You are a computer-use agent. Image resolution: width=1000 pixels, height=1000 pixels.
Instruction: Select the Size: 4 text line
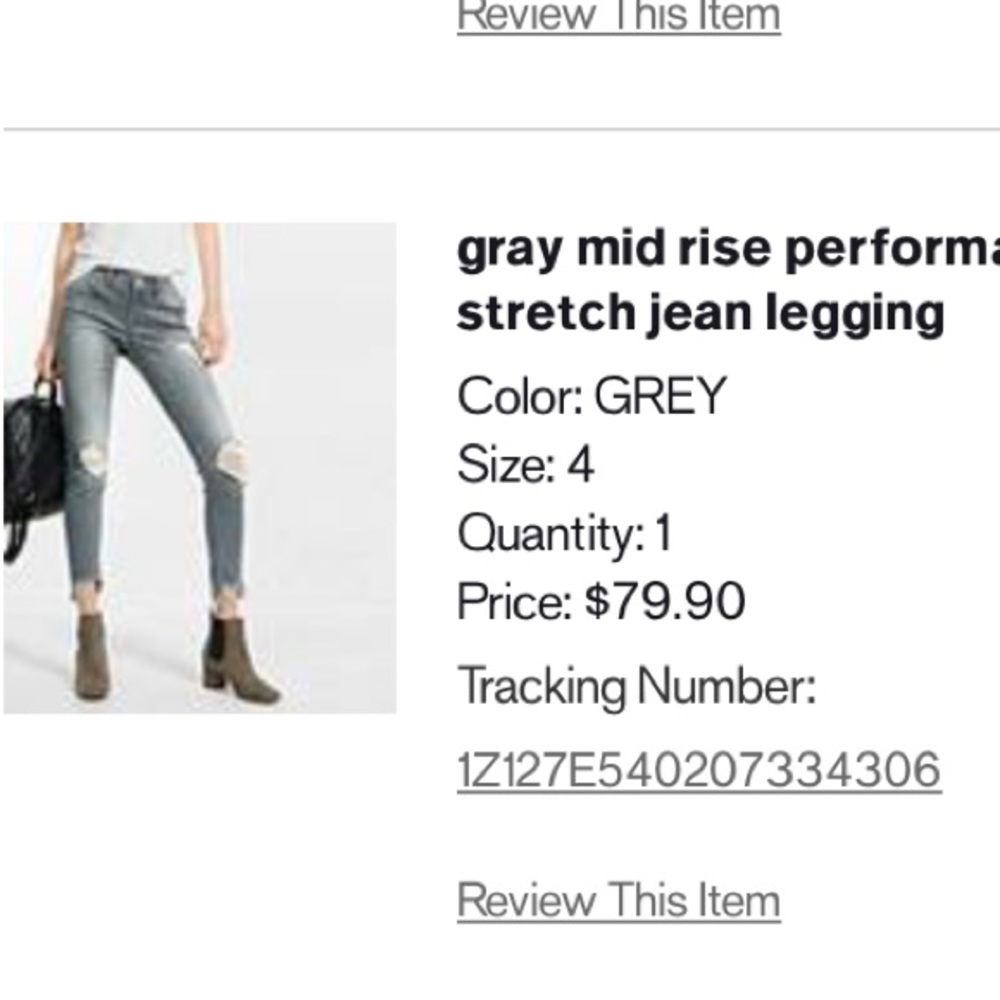(520, 463)
